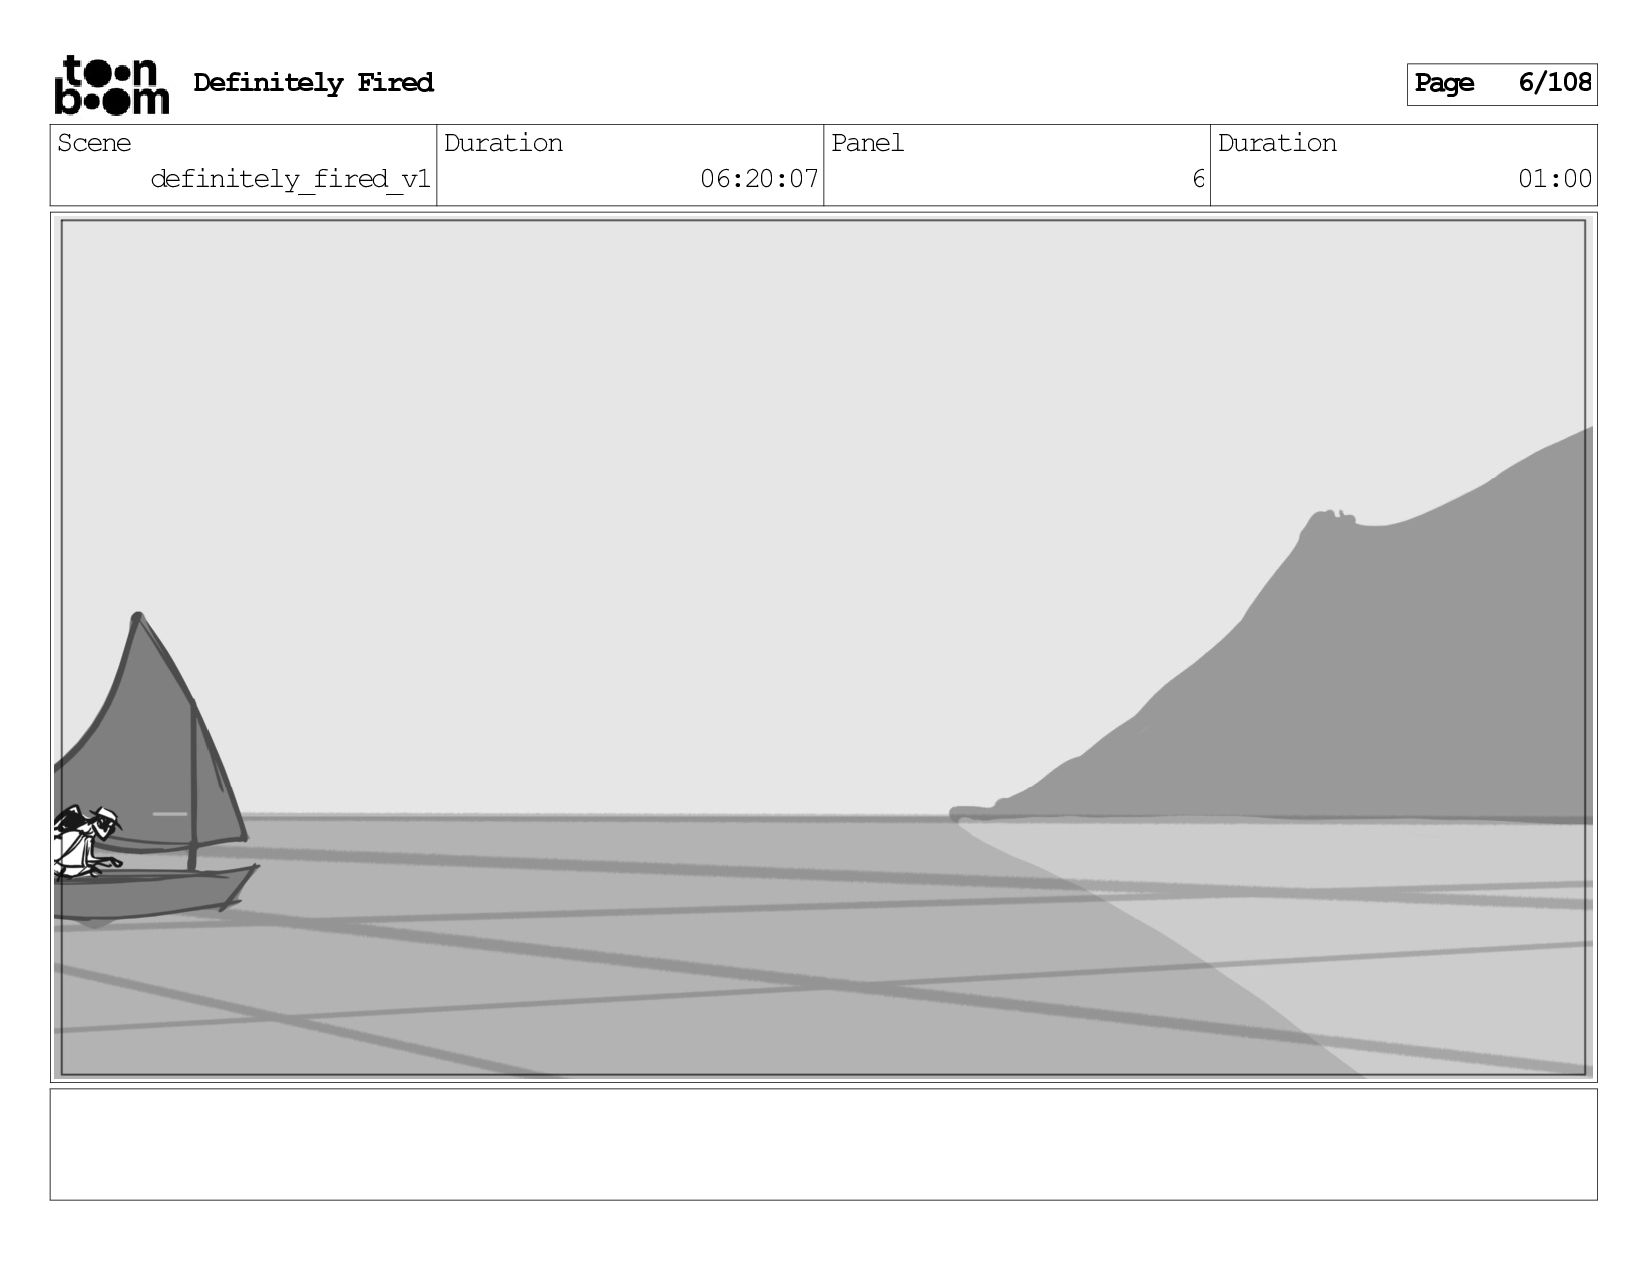1650x1275 pixels.
Task: Select scene name 'definitely_fired_v1'
Action: 290,179
